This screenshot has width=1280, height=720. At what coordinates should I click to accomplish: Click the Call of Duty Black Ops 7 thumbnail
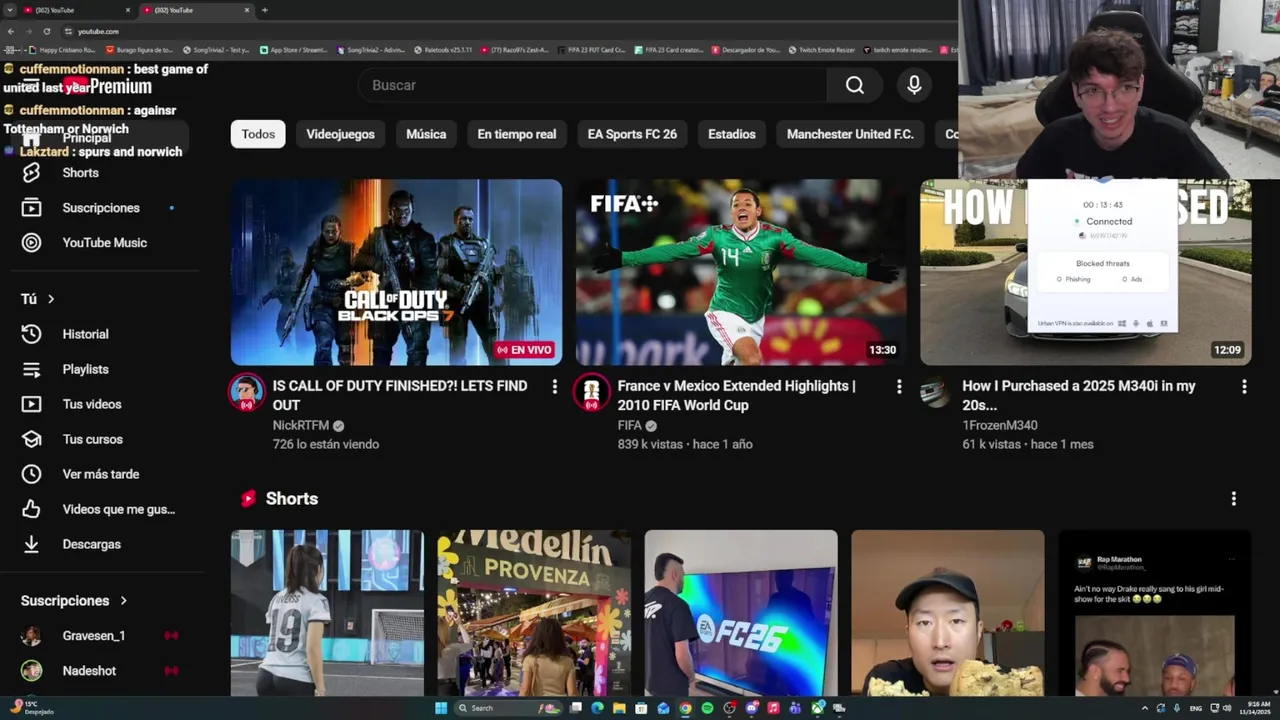pos(396,272)
